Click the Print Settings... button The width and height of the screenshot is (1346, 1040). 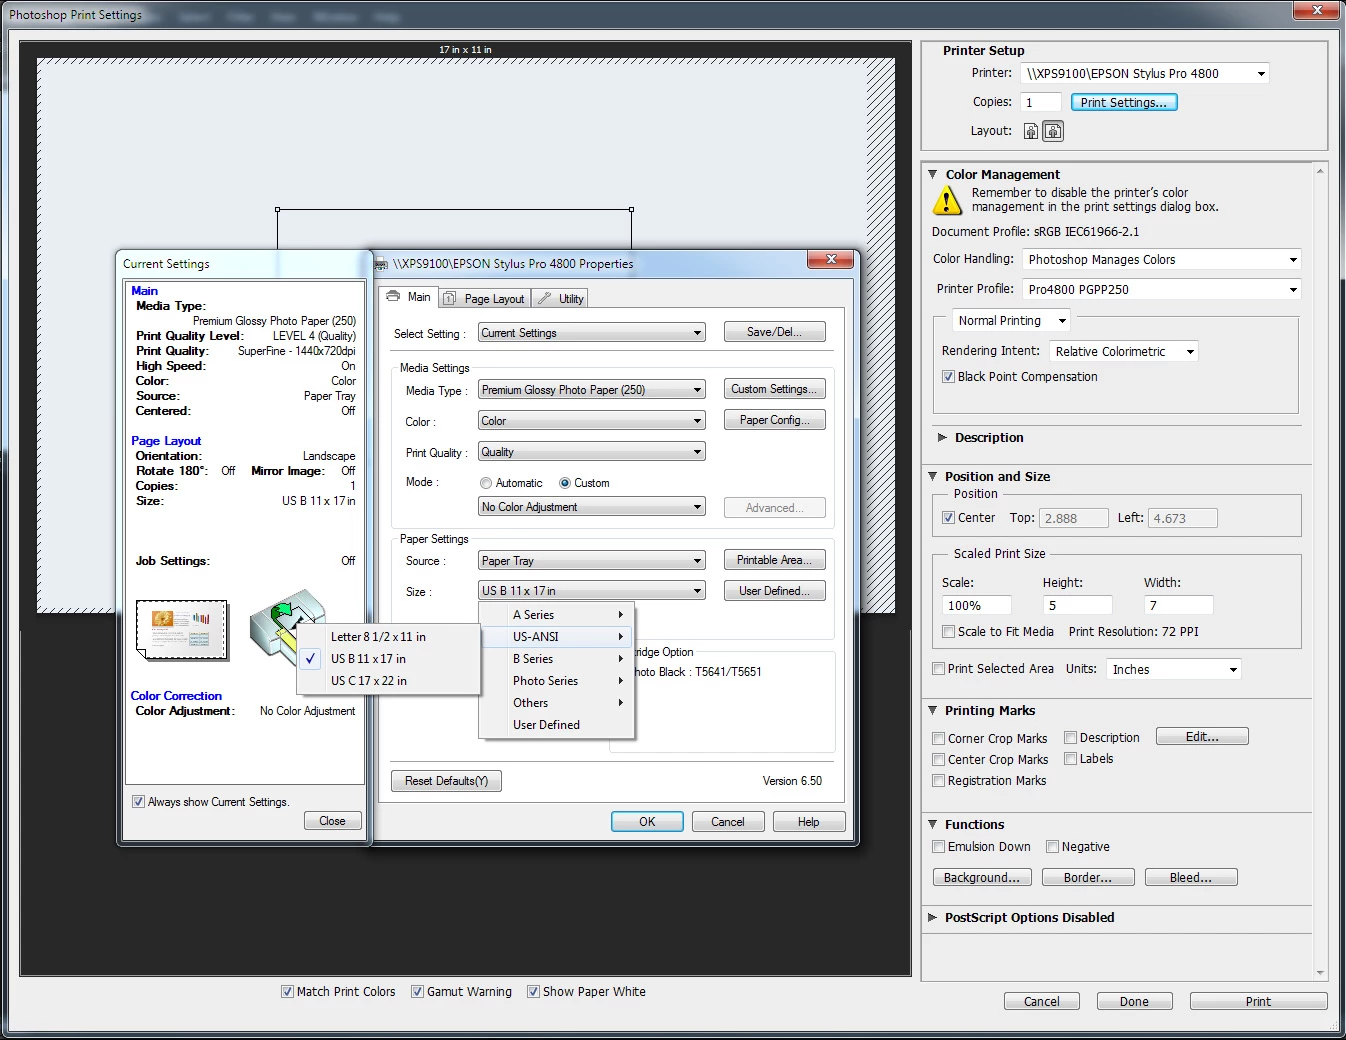click(1124, 102)
